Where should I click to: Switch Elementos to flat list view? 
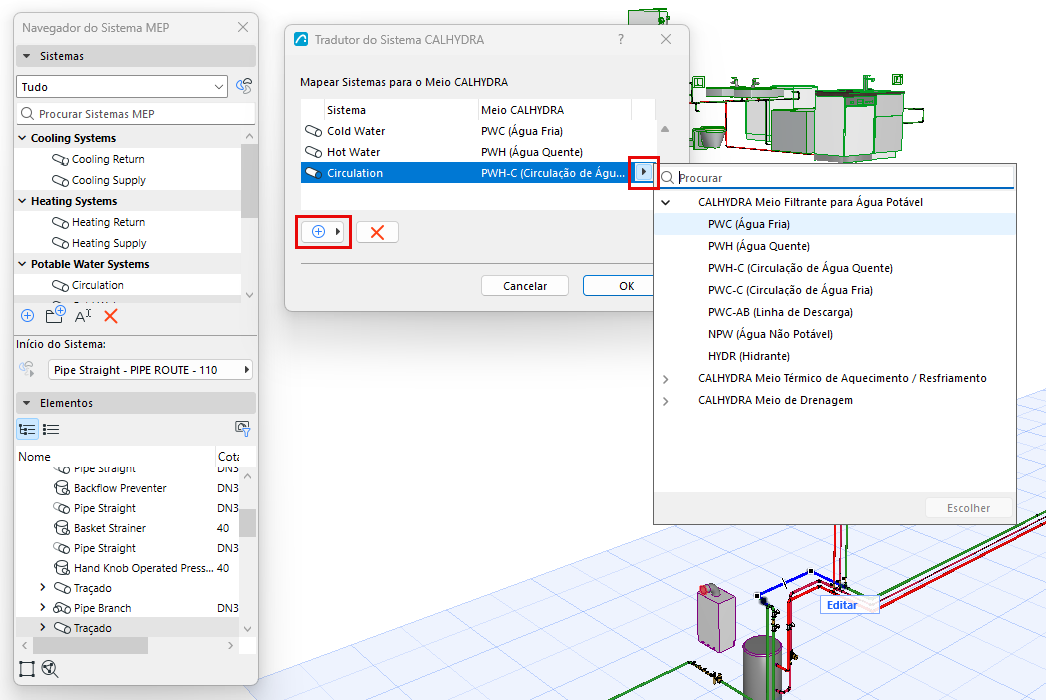click(51, 429)
